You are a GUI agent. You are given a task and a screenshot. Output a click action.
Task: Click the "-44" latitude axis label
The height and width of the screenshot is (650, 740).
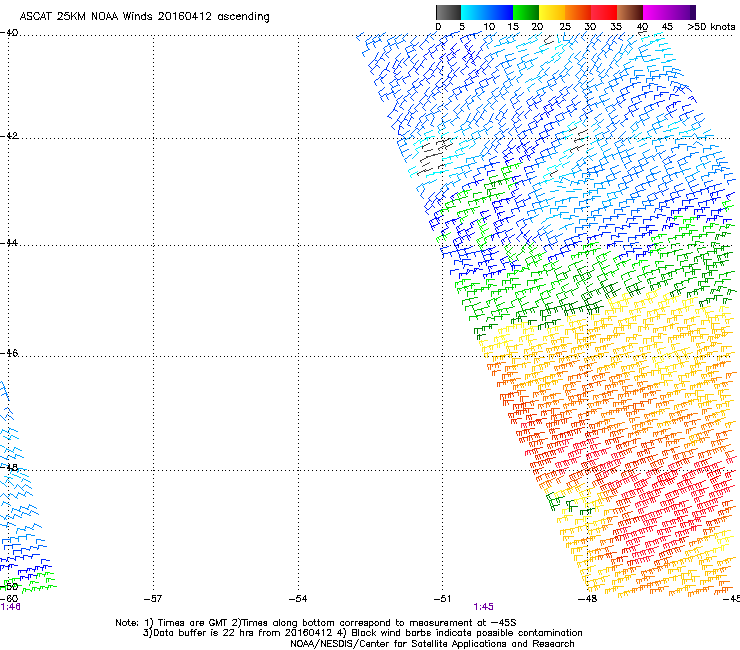coord(9,243)
